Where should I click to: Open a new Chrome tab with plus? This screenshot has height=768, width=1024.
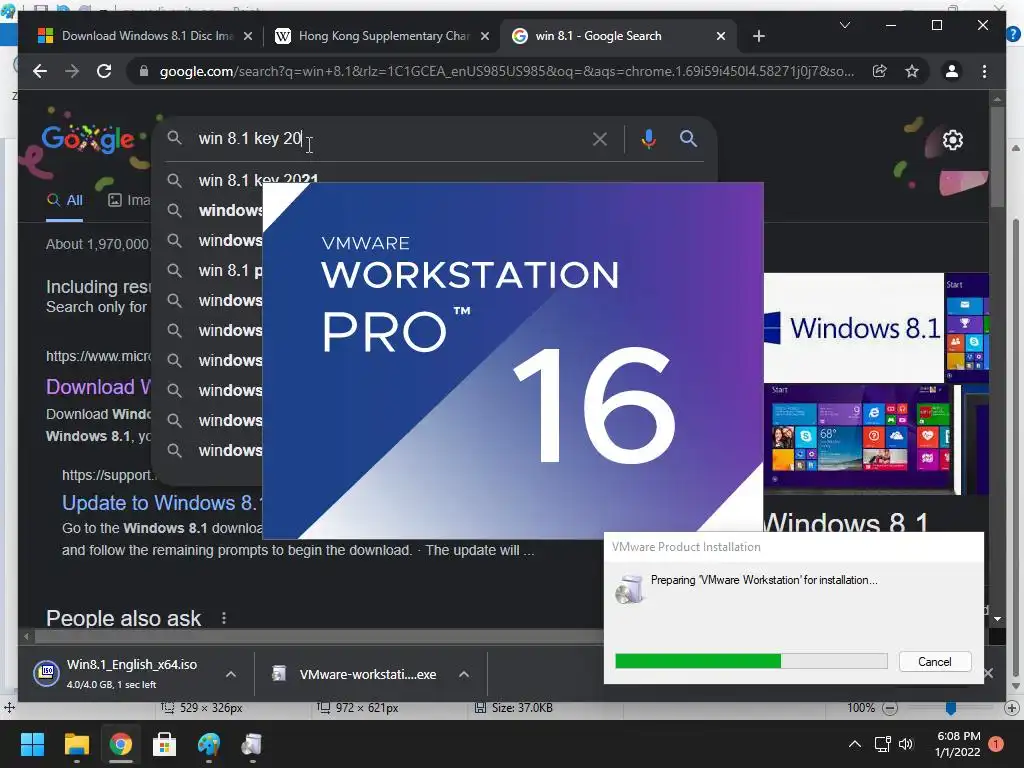tap(758, 36)
